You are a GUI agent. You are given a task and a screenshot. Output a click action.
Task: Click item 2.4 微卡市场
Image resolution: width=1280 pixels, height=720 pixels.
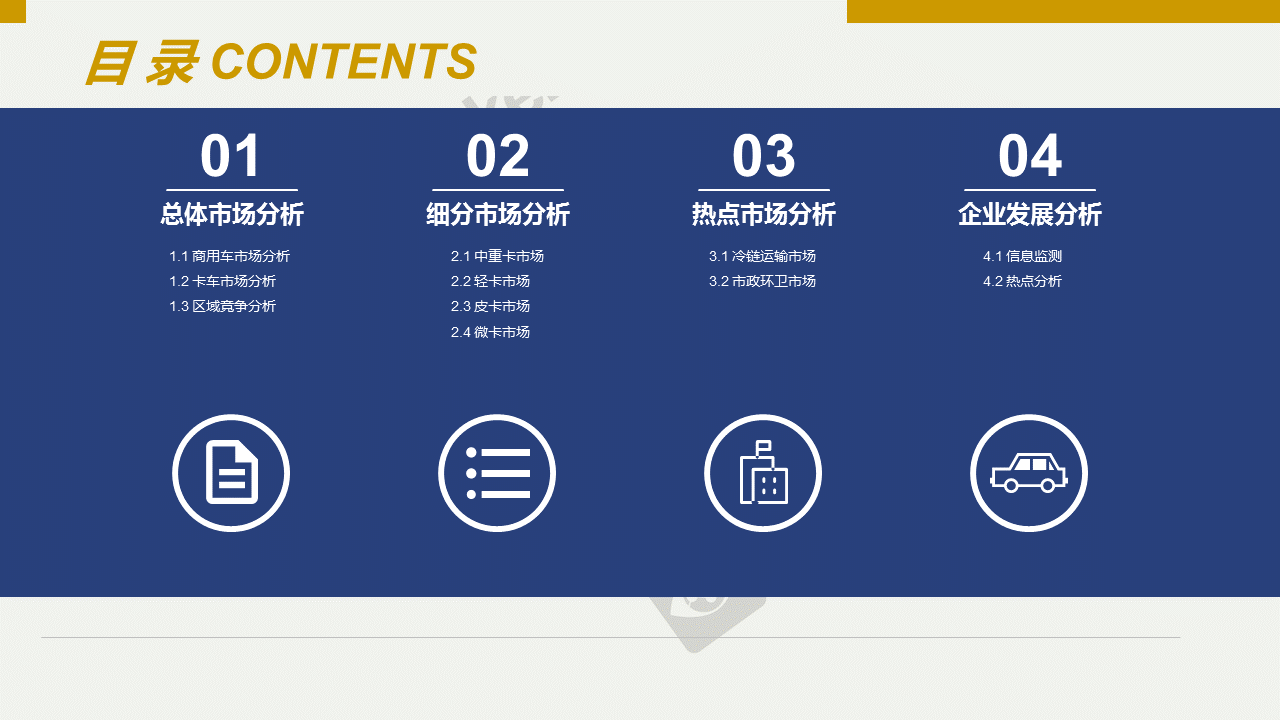[490, 332]
